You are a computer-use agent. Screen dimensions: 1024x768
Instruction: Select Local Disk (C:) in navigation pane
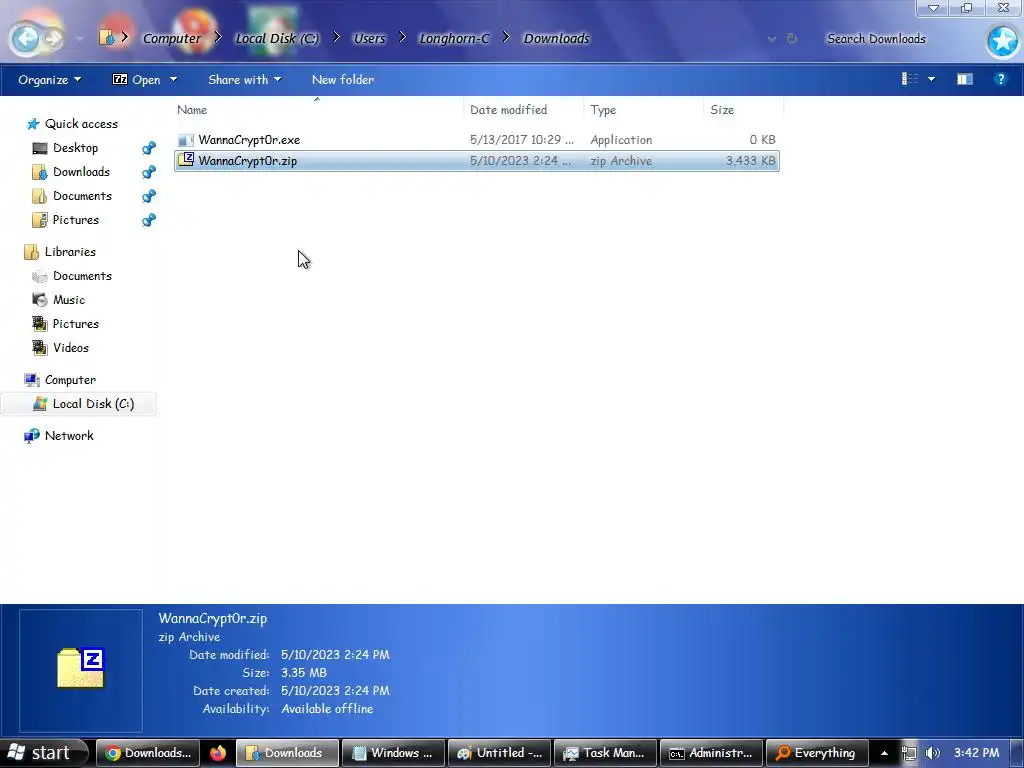pyautogui.click(x=78, y=404)
